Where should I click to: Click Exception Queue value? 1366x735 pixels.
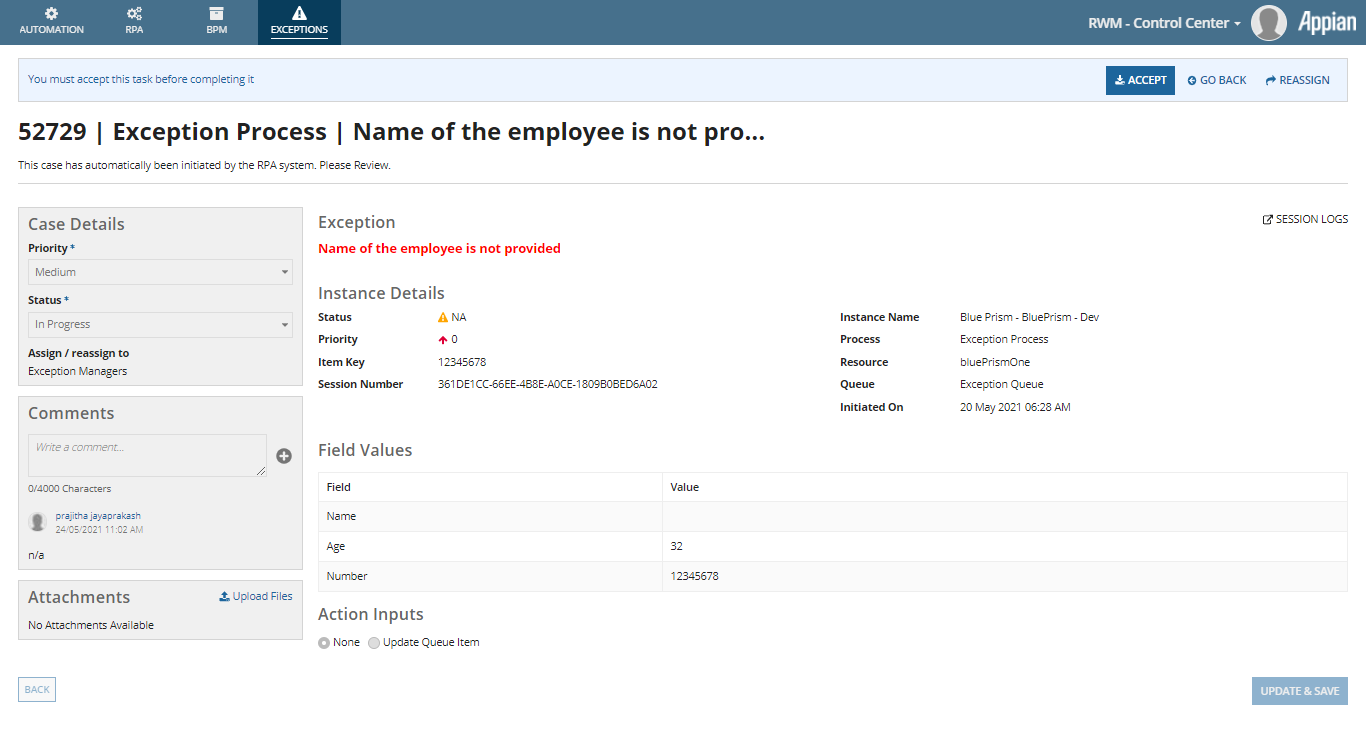click(1001, 384)
